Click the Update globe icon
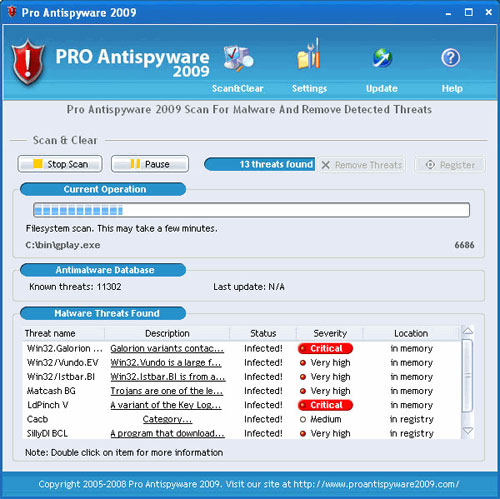The width and height of the screenshot is (500, 499). coord(382,58)
